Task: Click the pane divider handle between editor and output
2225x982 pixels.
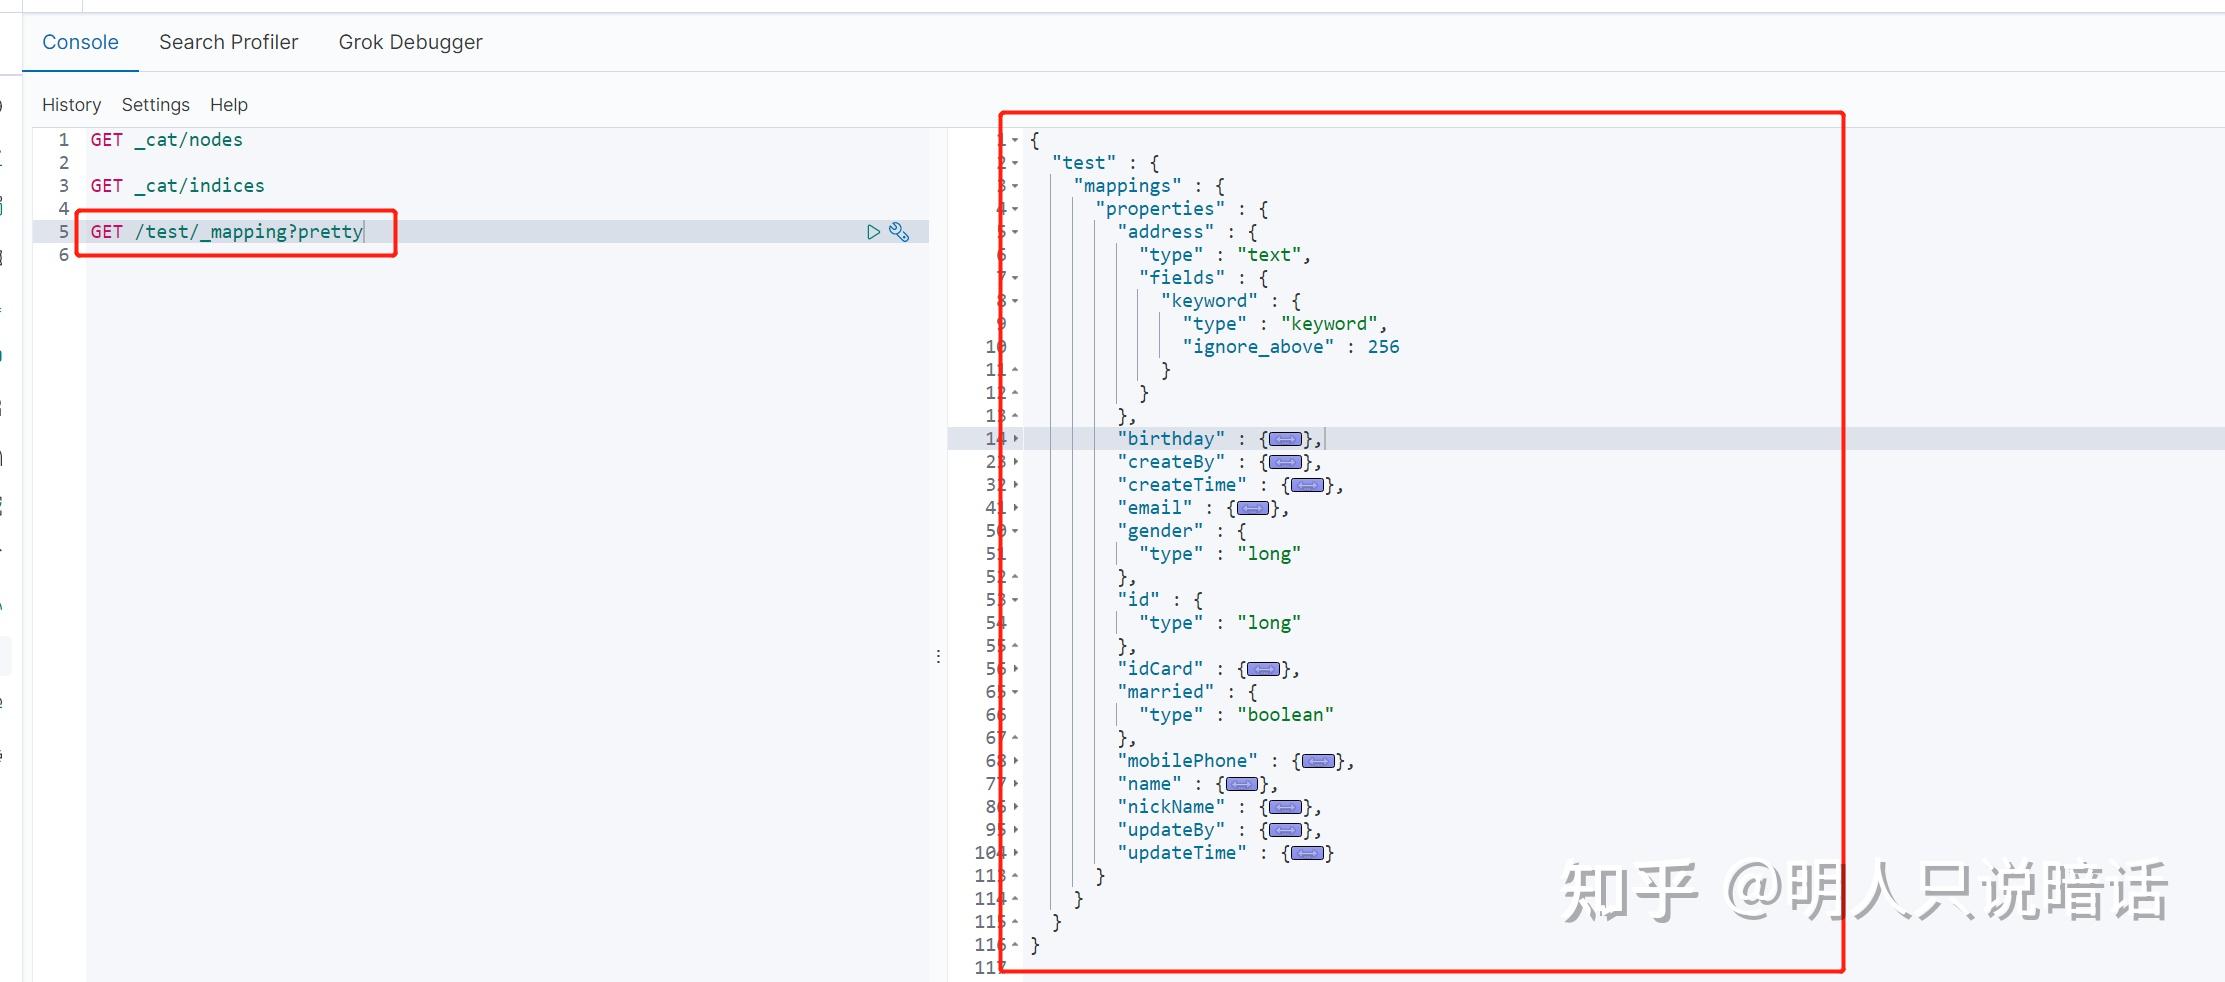Action: click(x=938, y=657)
